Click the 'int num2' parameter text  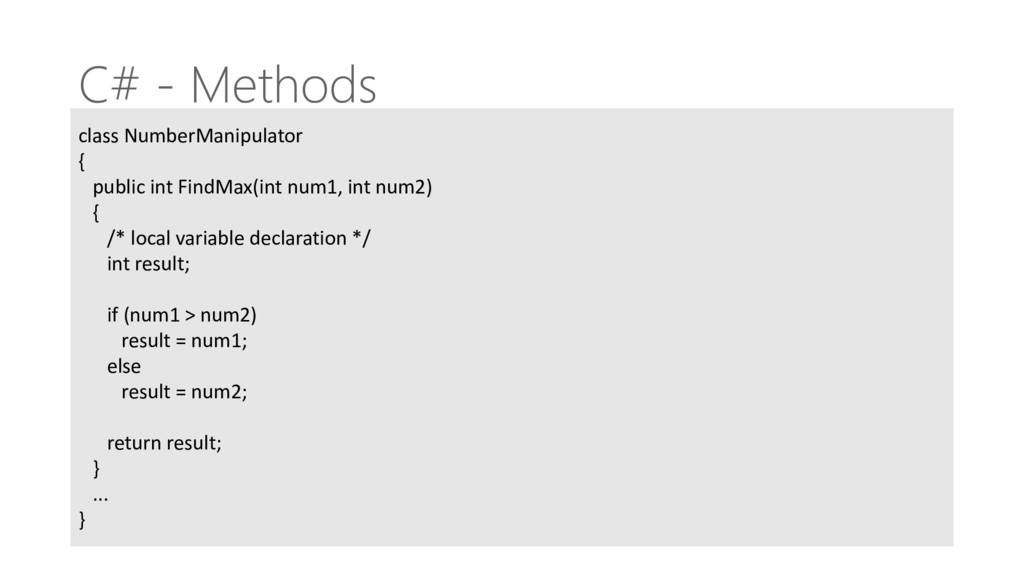[389, 187]
